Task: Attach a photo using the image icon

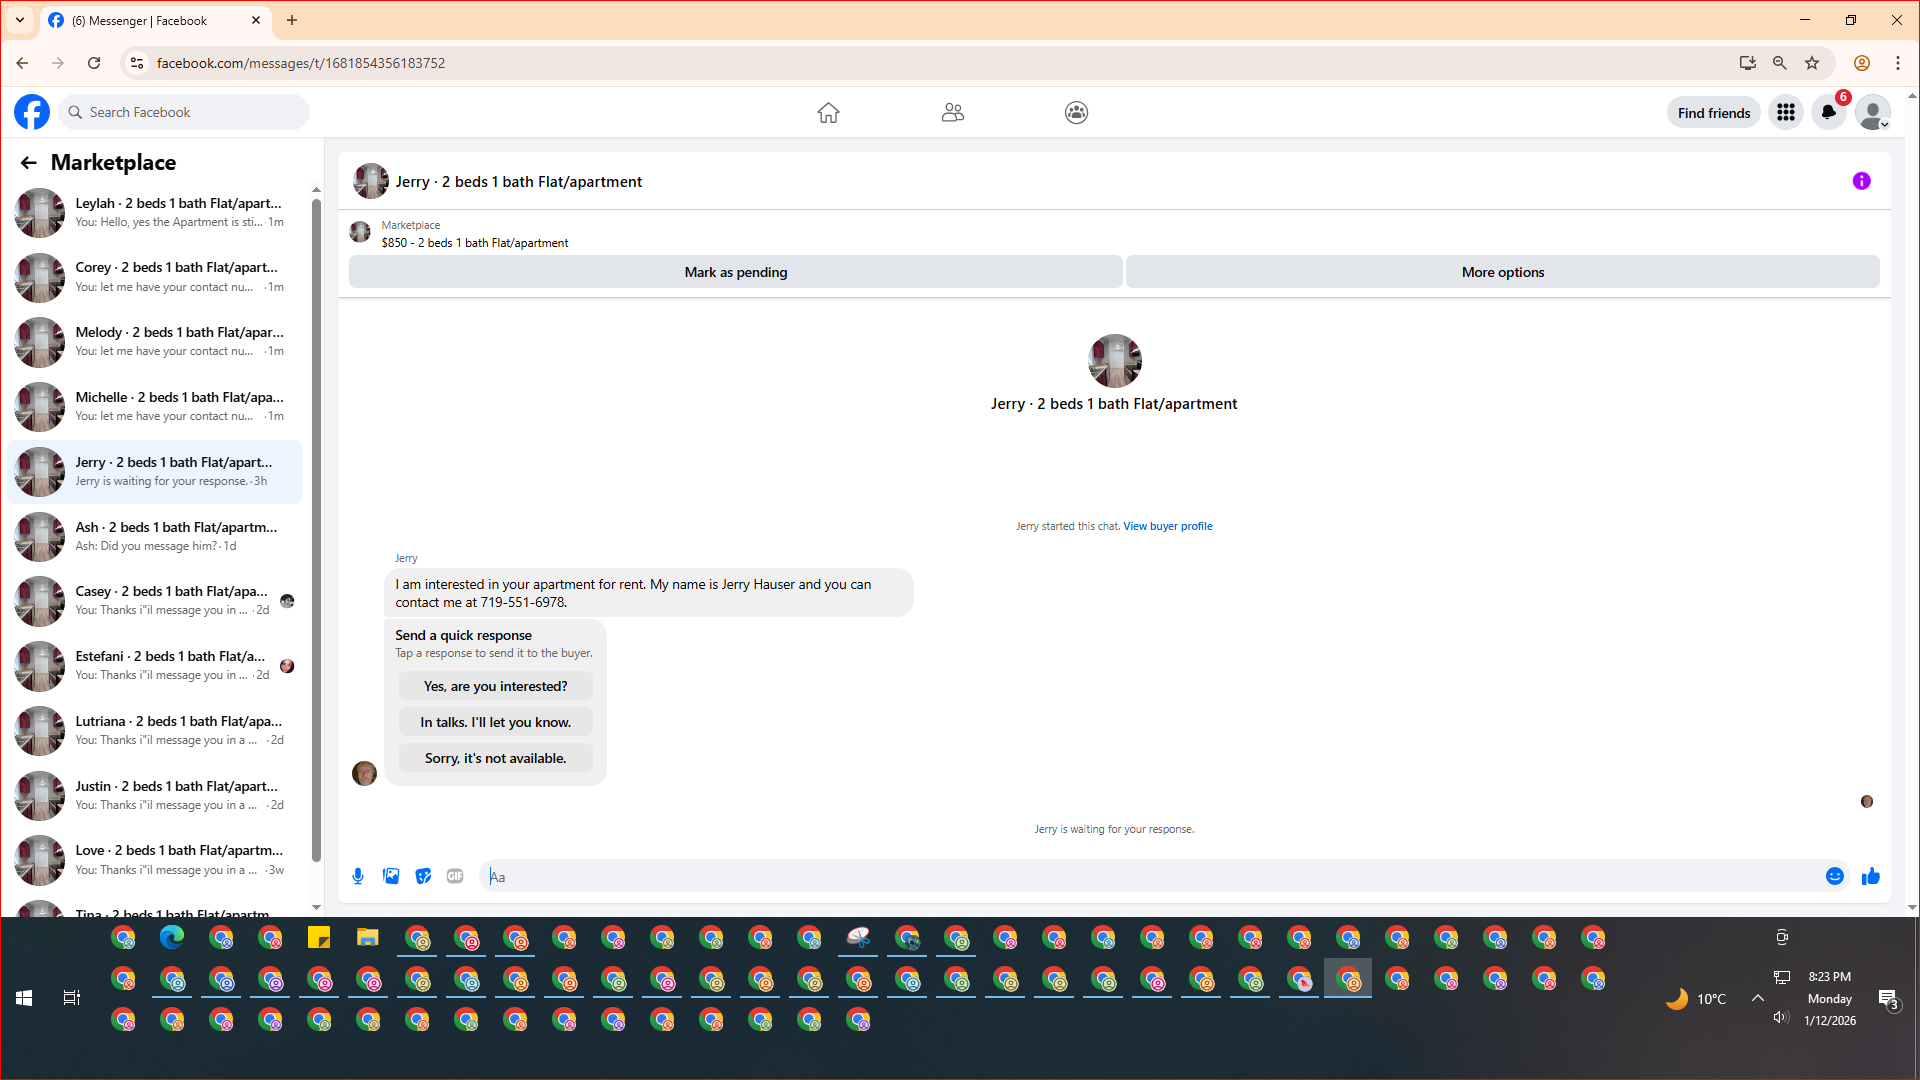Action: click(391, 877)
